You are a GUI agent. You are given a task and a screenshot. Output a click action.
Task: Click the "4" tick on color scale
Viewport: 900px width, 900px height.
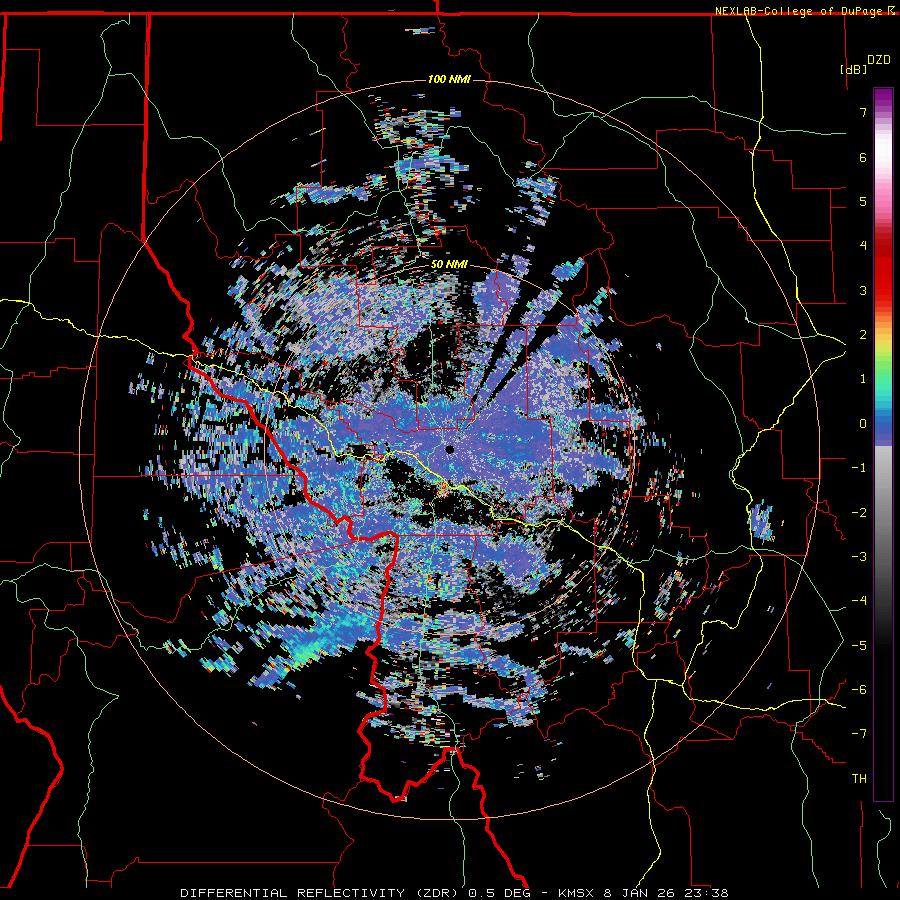(x=863, y=246)
